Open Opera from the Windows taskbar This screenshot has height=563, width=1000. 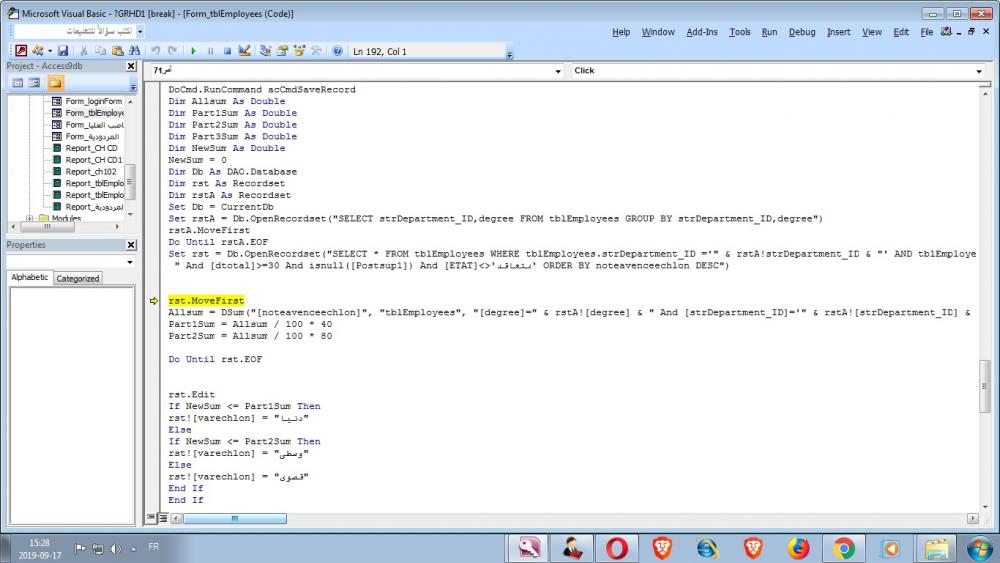coord(617,548)
